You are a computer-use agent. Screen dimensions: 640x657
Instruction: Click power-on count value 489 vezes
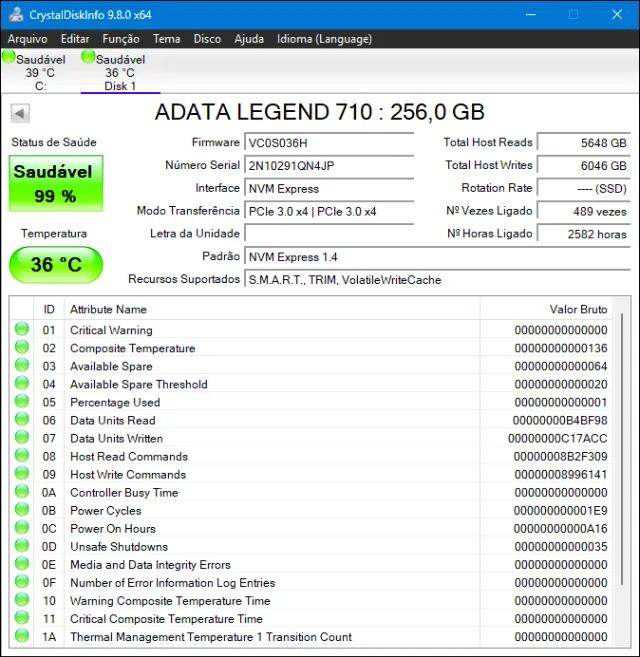(x=583, y=211)
